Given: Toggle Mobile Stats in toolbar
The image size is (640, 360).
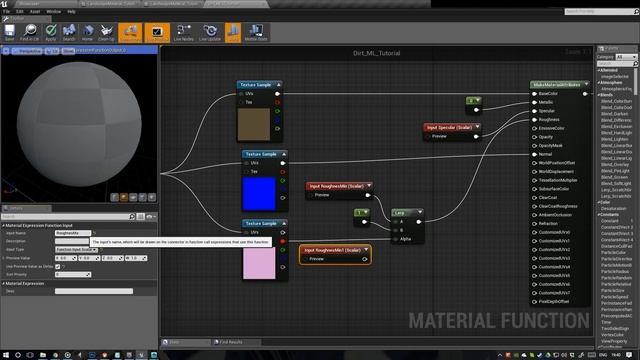Looking at the screenshot, I should 256,33.
